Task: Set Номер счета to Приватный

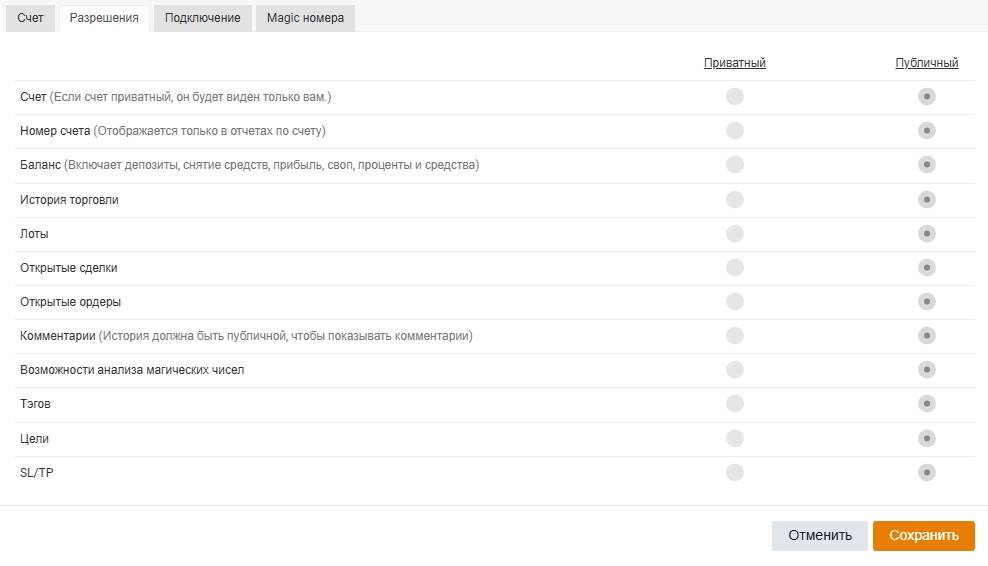Action: point(735,131)
